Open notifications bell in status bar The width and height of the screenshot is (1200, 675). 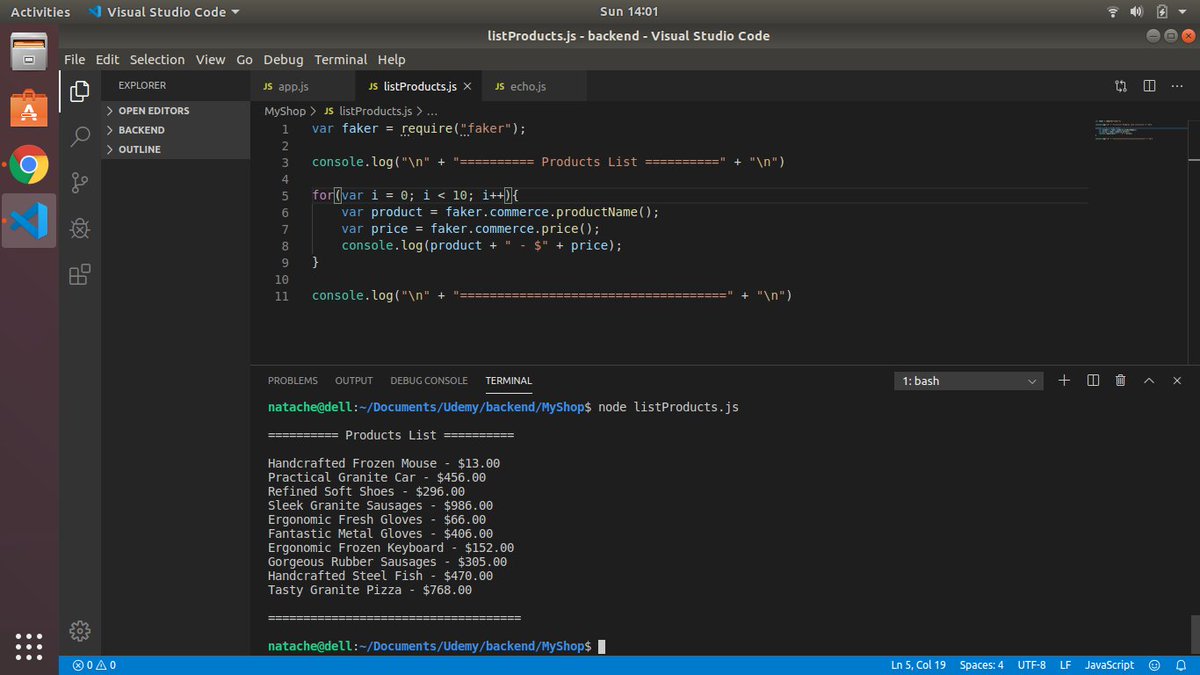1180,665
